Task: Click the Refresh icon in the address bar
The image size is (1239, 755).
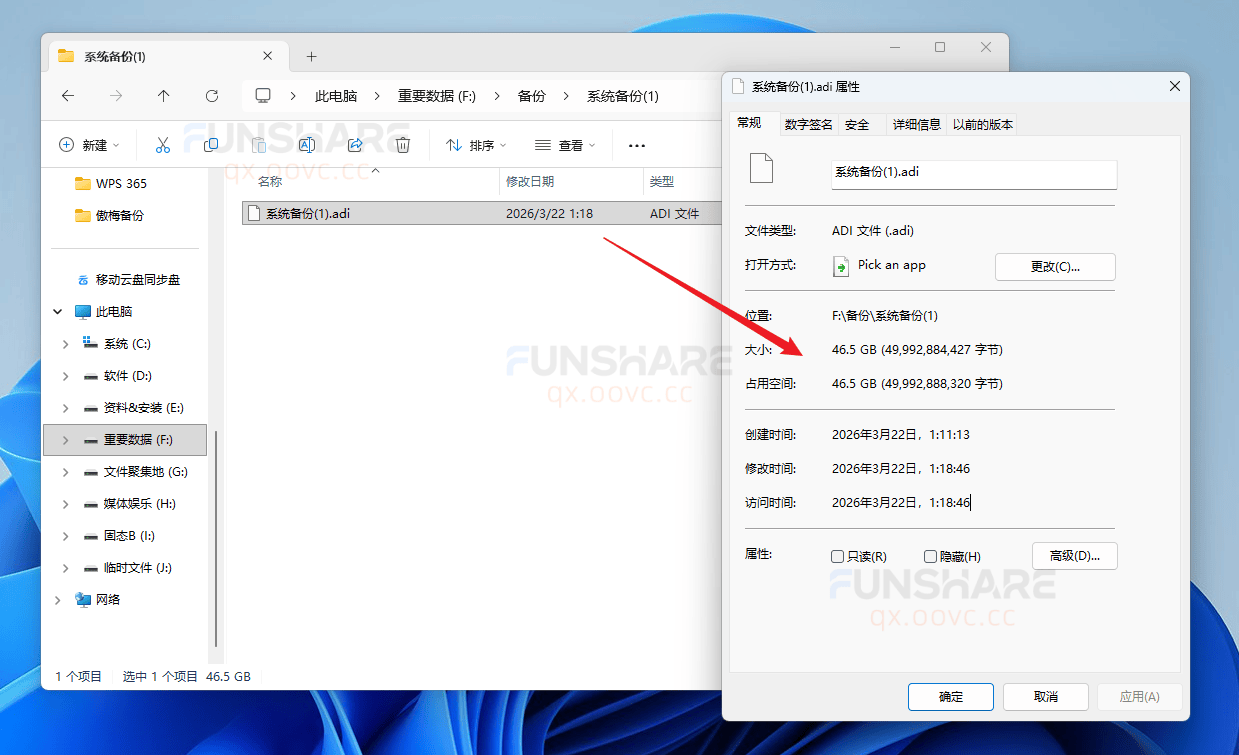Action: (x=211, y=96)
